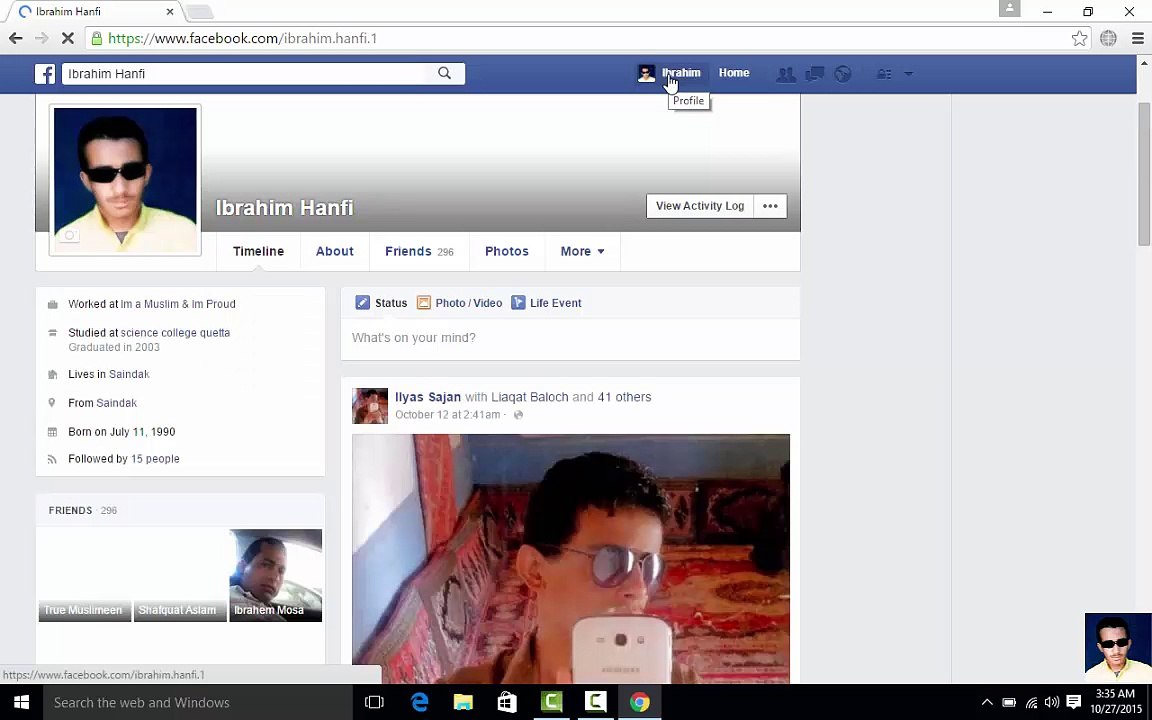This screenshot has width=1152, height=720.
Task: Click the Facebook logo icon
Action: [x=45, y=73]
